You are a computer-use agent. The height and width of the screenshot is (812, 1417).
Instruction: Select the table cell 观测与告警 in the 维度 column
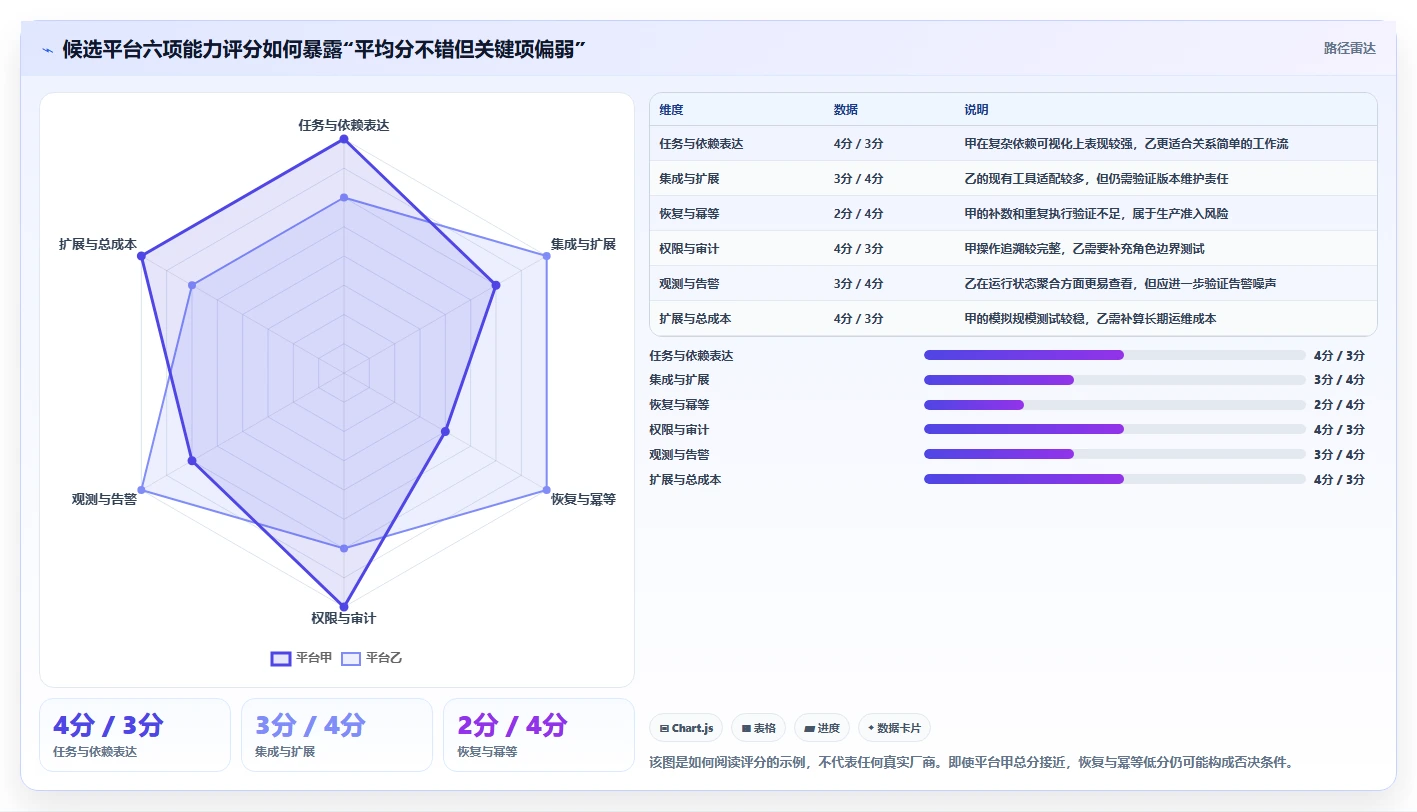[x=689, y=284]
